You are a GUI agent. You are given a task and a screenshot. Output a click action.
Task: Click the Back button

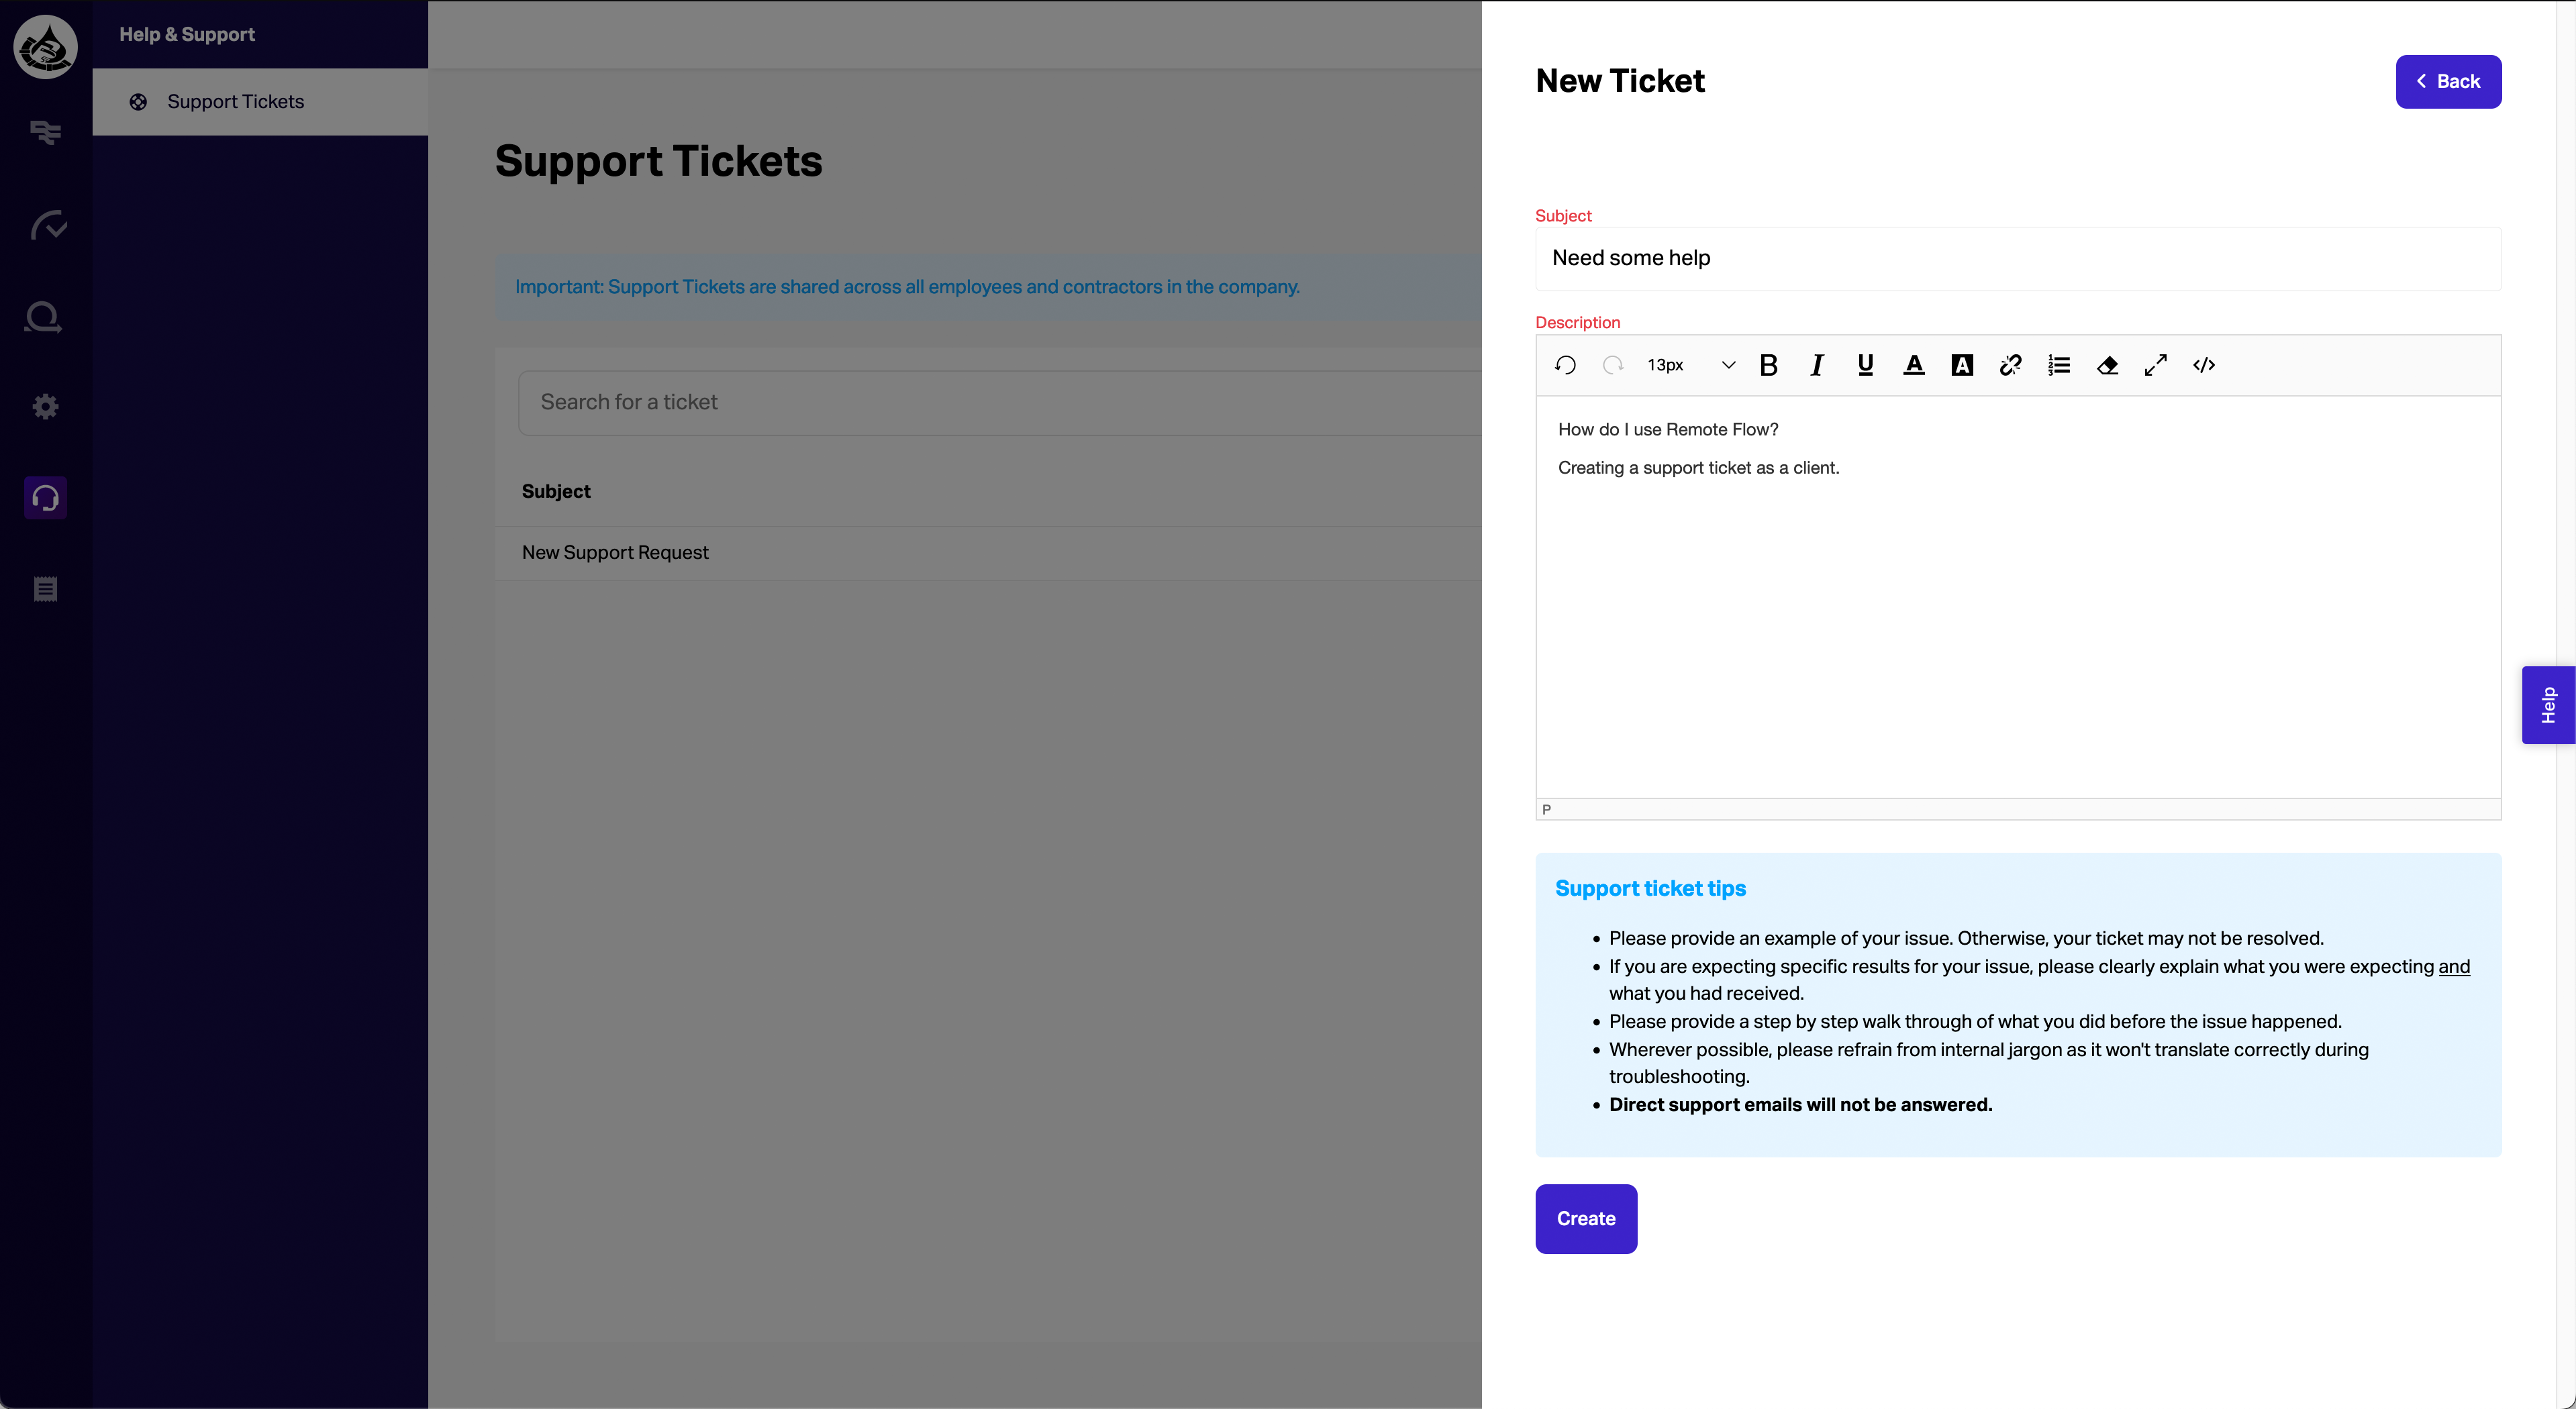(2448, 81)
